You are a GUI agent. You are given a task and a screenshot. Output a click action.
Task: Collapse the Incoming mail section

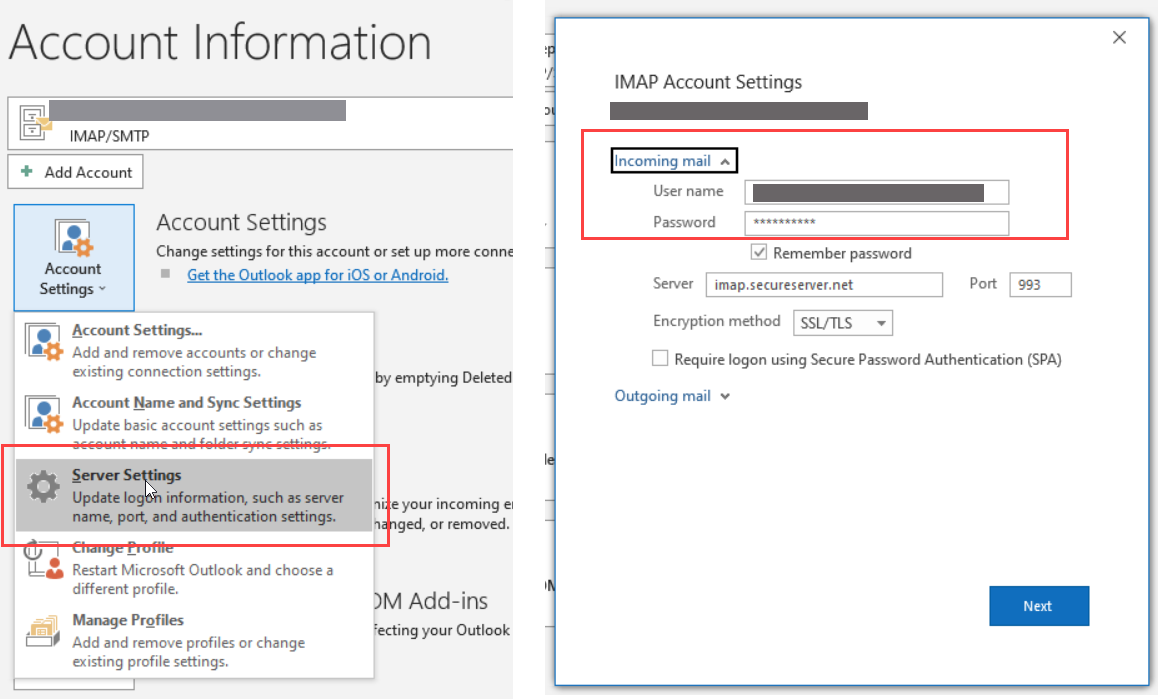coord(674,160)
